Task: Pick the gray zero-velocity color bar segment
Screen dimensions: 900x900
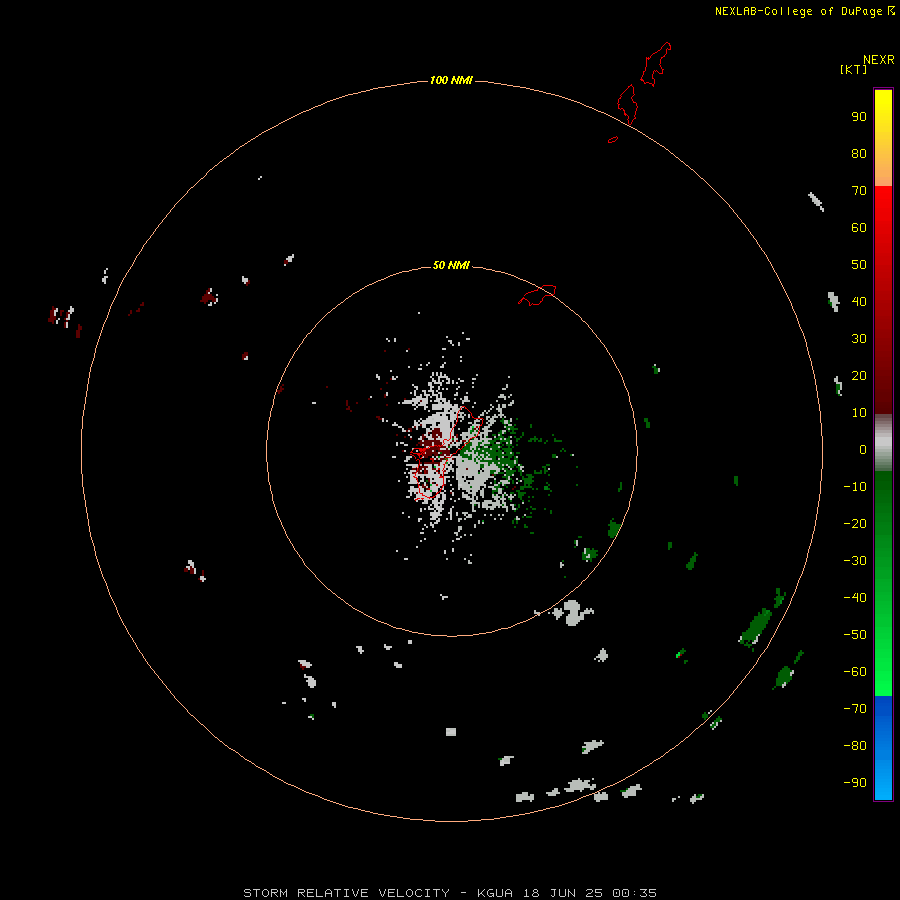Action: [x=883, y=443]
